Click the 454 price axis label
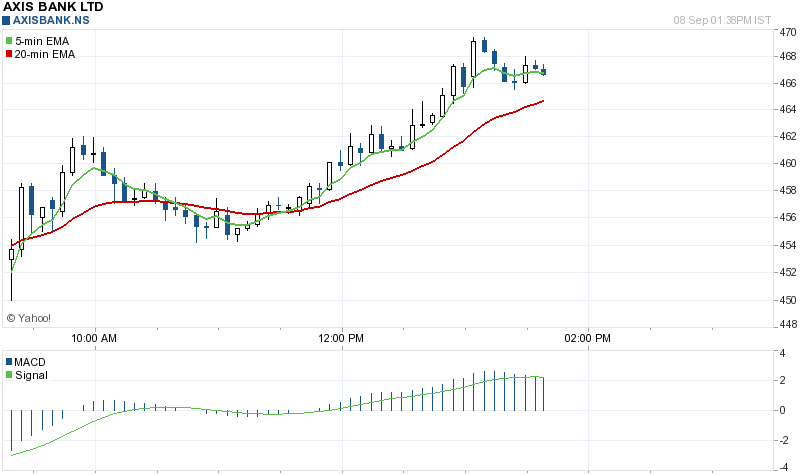The height and width of the screenshot is (475, 800). tap(788, 245)
